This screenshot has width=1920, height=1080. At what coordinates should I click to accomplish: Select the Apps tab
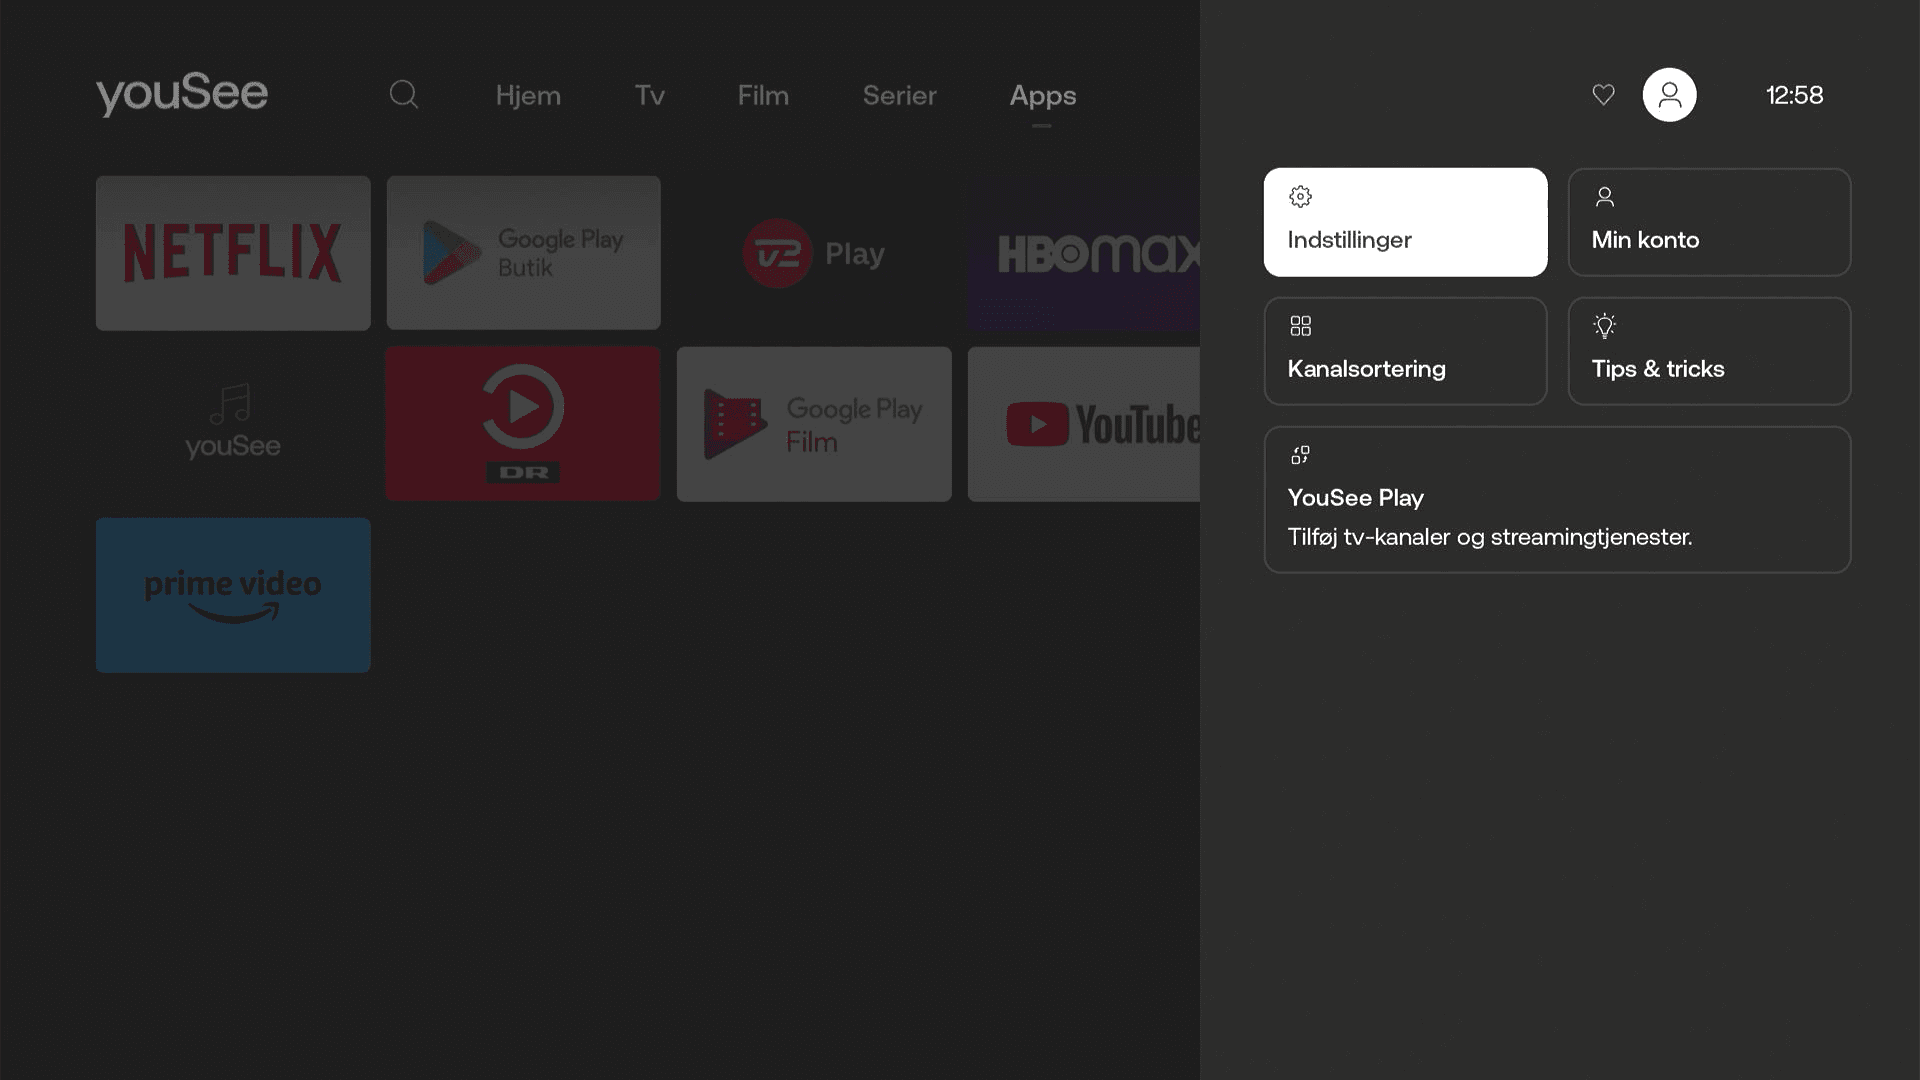click(x=1042, y=96)
